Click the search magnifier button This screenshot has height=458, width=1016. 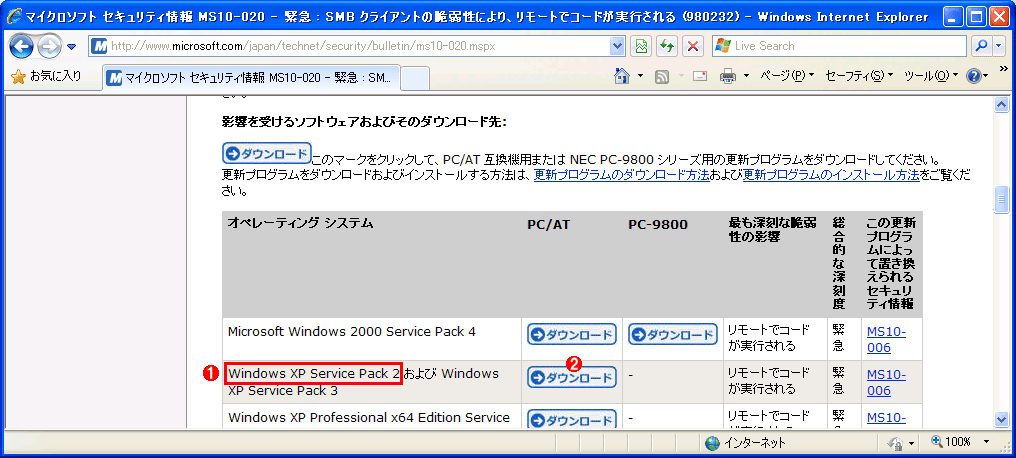pyautogui.click(x=982, y=46)
